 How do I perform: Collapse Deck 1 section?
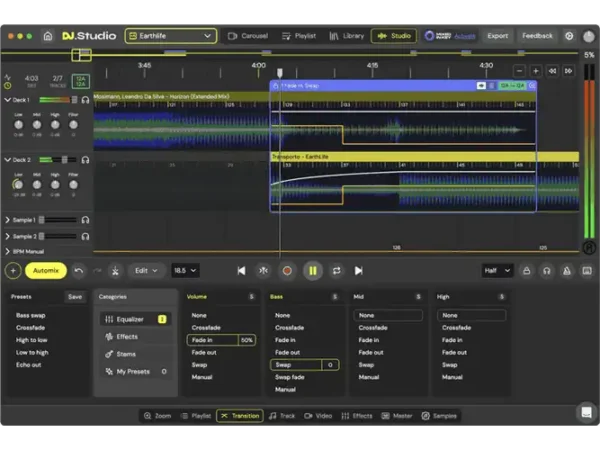tap(7, 100)
